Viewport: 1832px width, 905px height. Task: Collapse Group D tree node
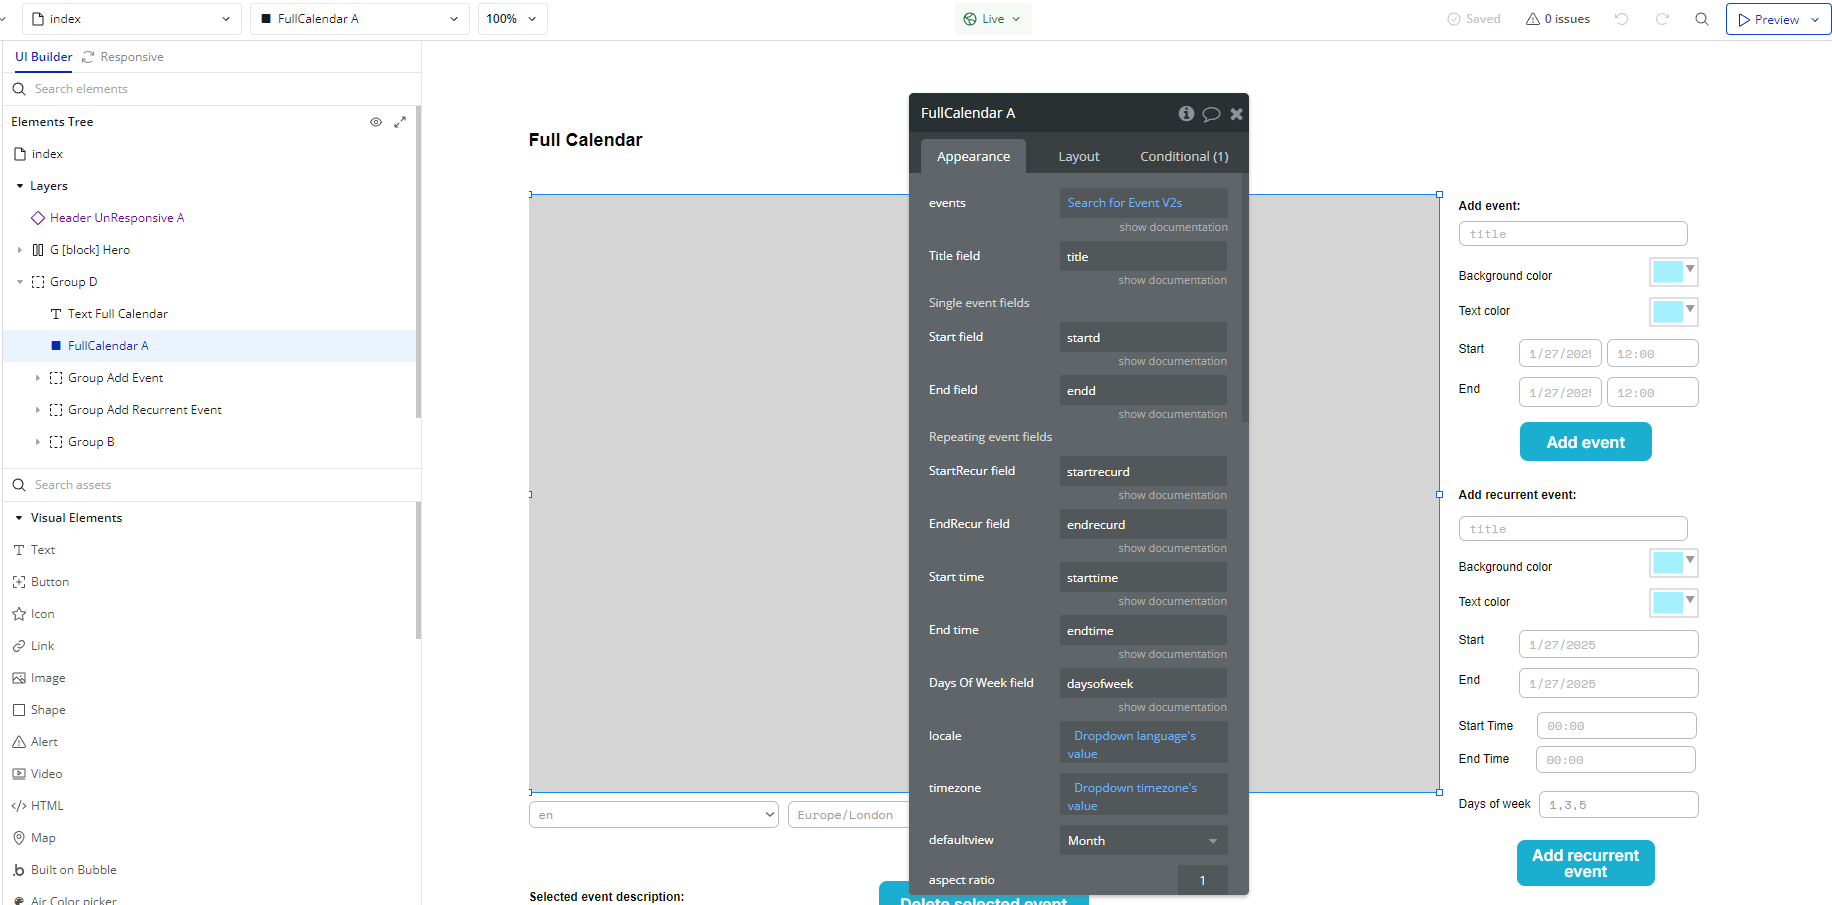coord(20,282)
